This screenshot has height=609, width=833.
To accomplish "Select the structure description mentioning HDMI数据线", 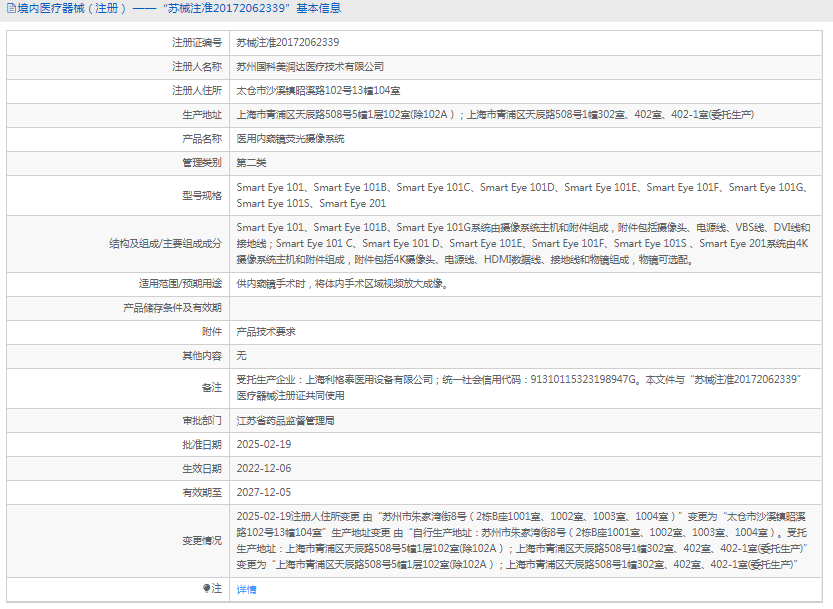I will click(x=523, y=244).
